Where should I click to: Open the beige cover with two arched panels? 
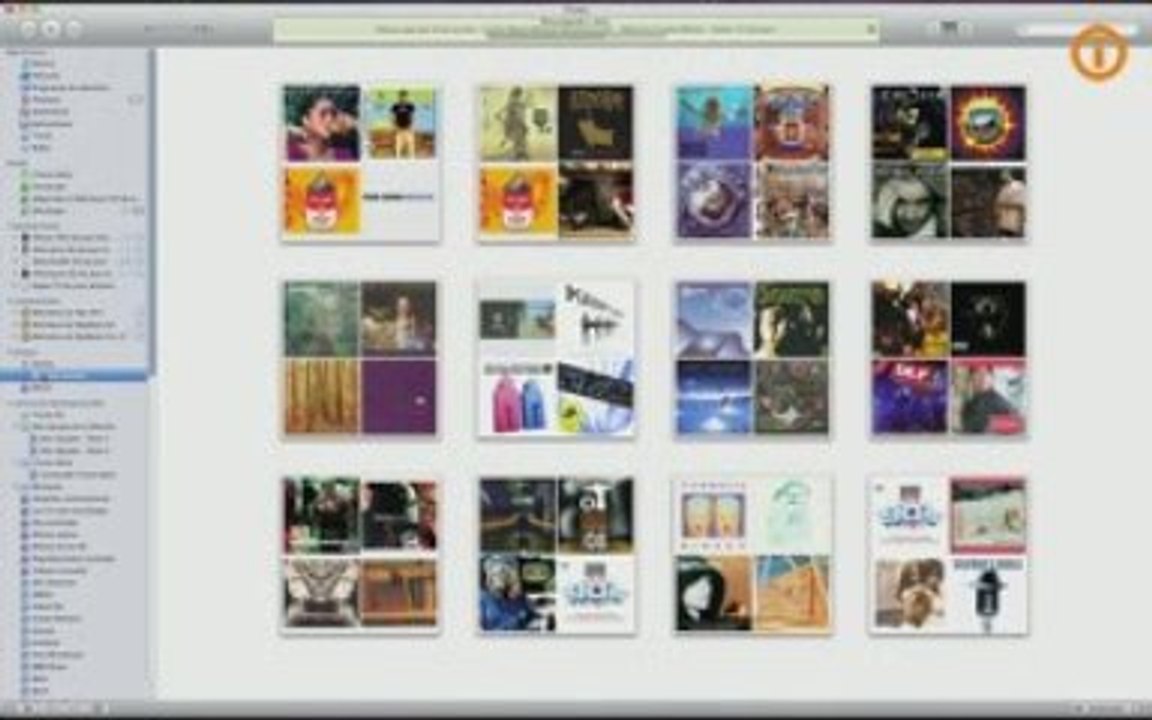click(714, 516)
